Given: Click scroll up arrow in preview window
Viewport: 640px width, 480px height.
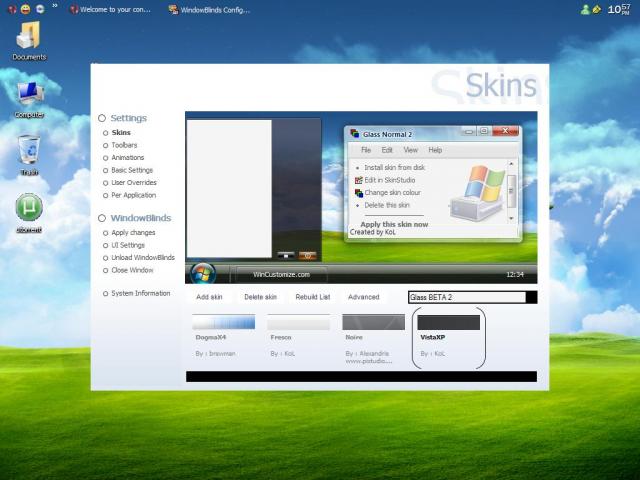Looking at the screenshot, I should pos(511,164).
